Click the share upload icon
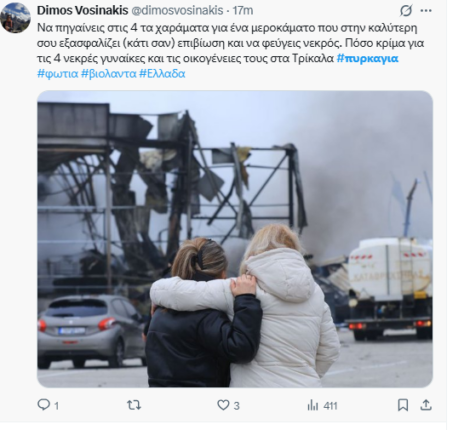The image size is (464, 430). pyautogui.click(x=426, y=405)
